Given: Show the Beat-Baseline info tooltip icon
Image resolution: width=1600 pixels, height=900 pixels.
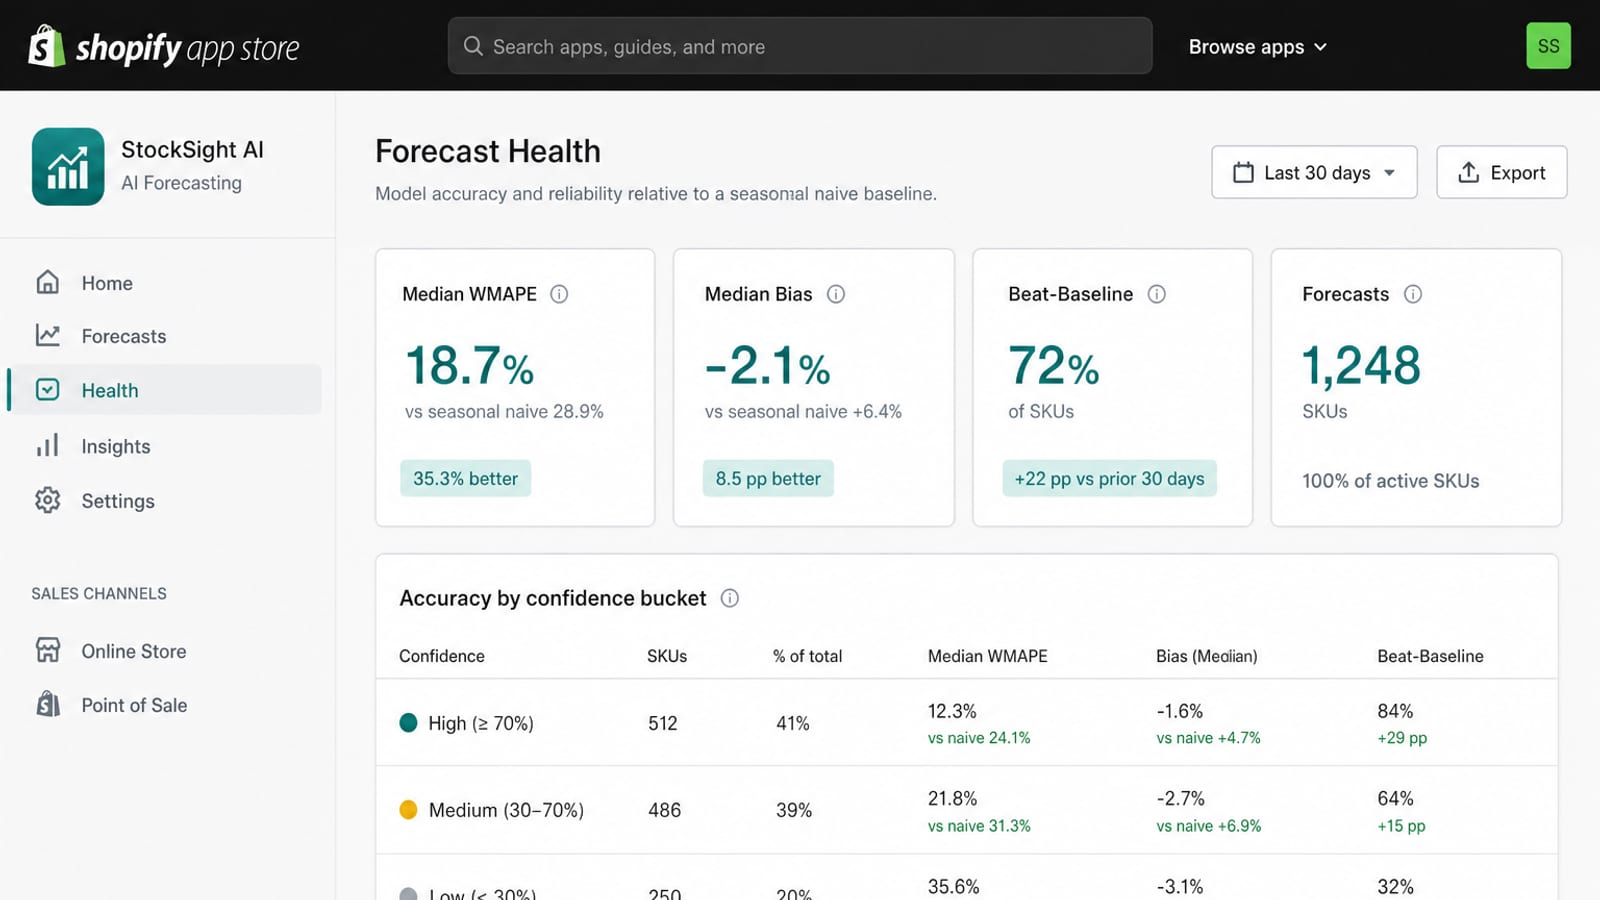Looking at the screenshot, I should (x=1157, y=294).
